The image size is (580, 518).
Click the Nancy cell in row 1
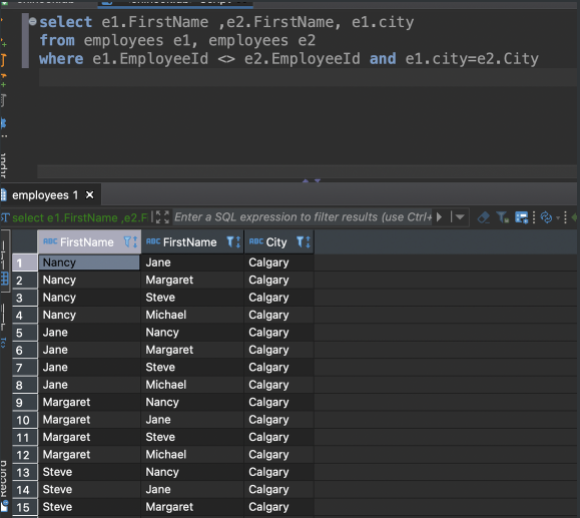point(89,263)
